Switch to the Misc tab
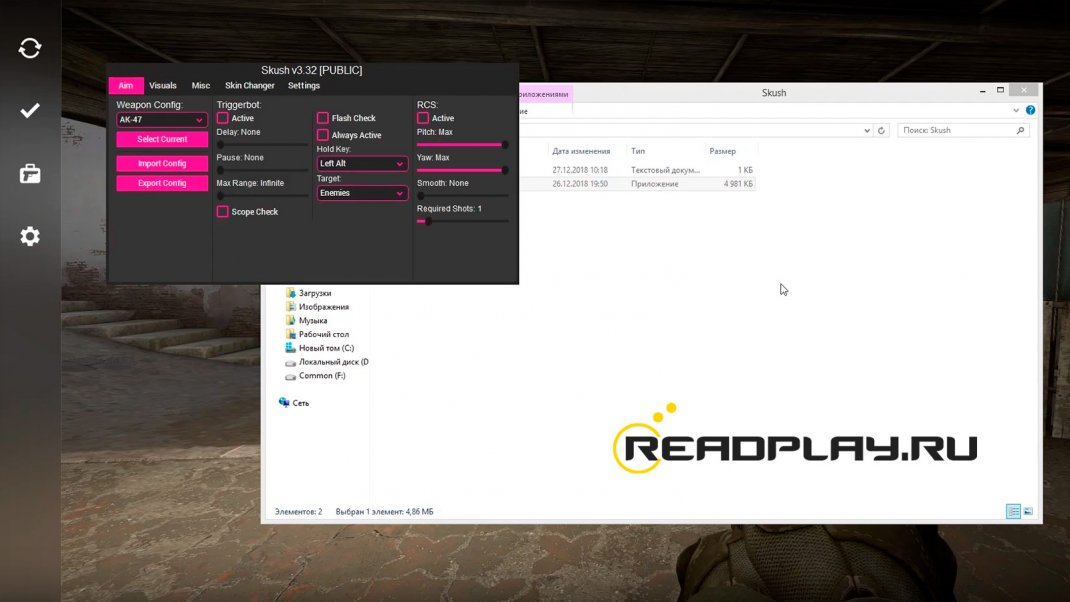1070x602 pixels. click(x=201, y=85)
